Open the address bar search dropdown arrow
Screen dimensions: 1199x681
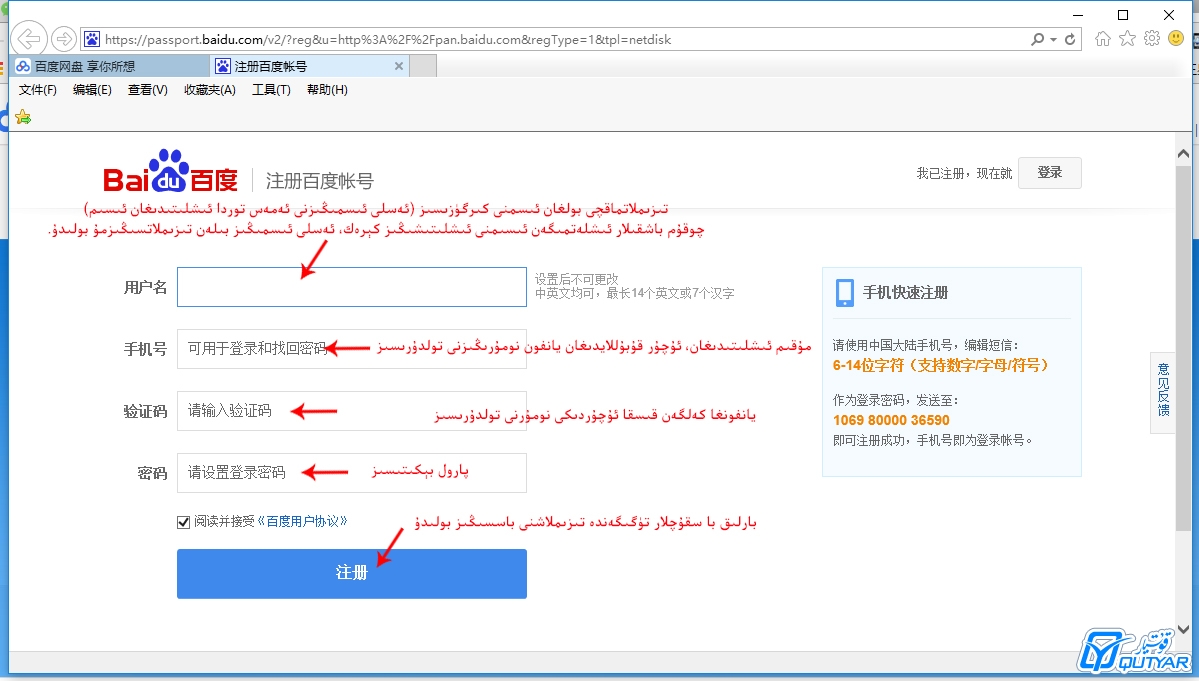(x=1054, y=39)
